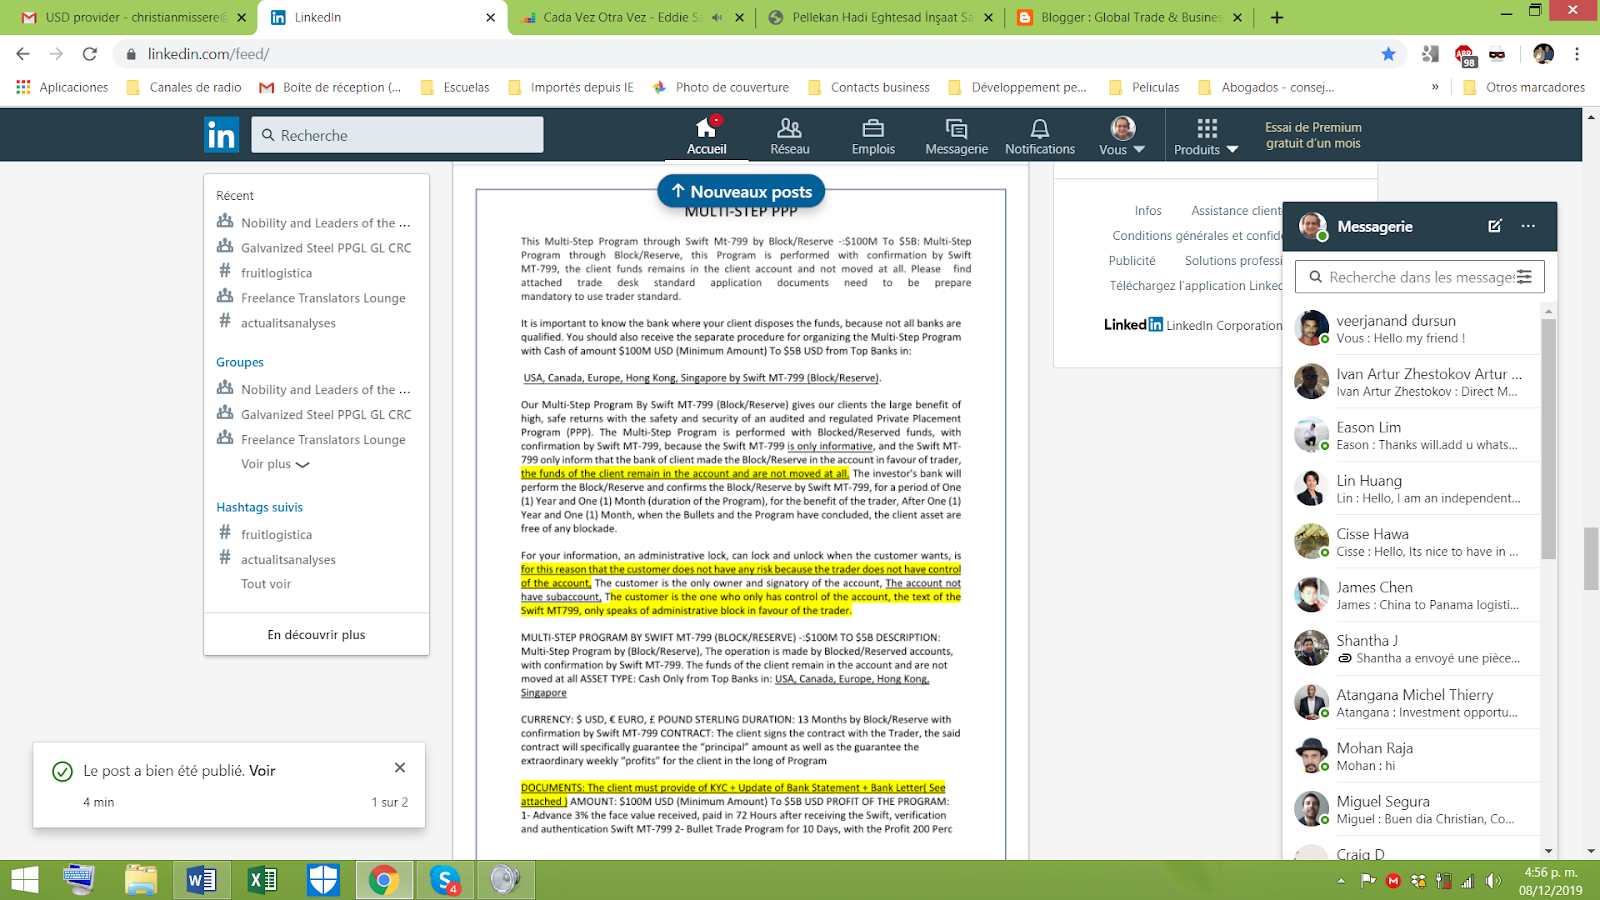Click the LinkedIn logo in the navigation bar

tap(221, 134)
